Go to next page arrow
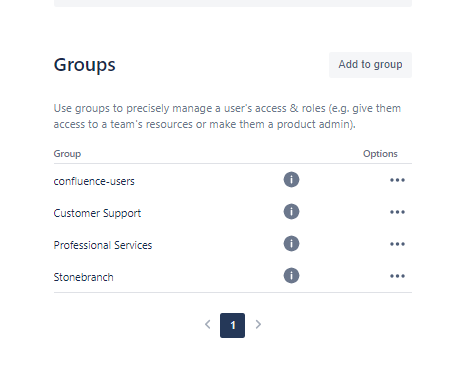 click(258, 324)
